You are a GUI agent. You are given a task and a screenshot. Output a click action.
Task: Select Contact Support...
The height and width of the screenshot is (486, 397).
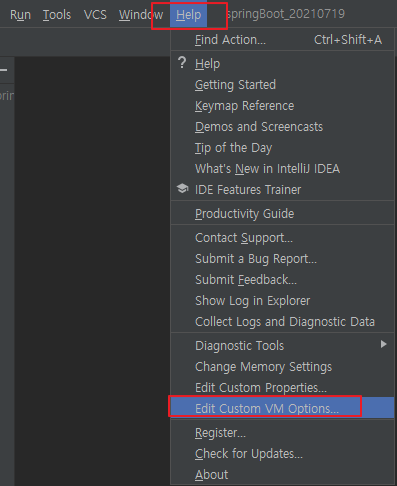[x=282, y=238]
